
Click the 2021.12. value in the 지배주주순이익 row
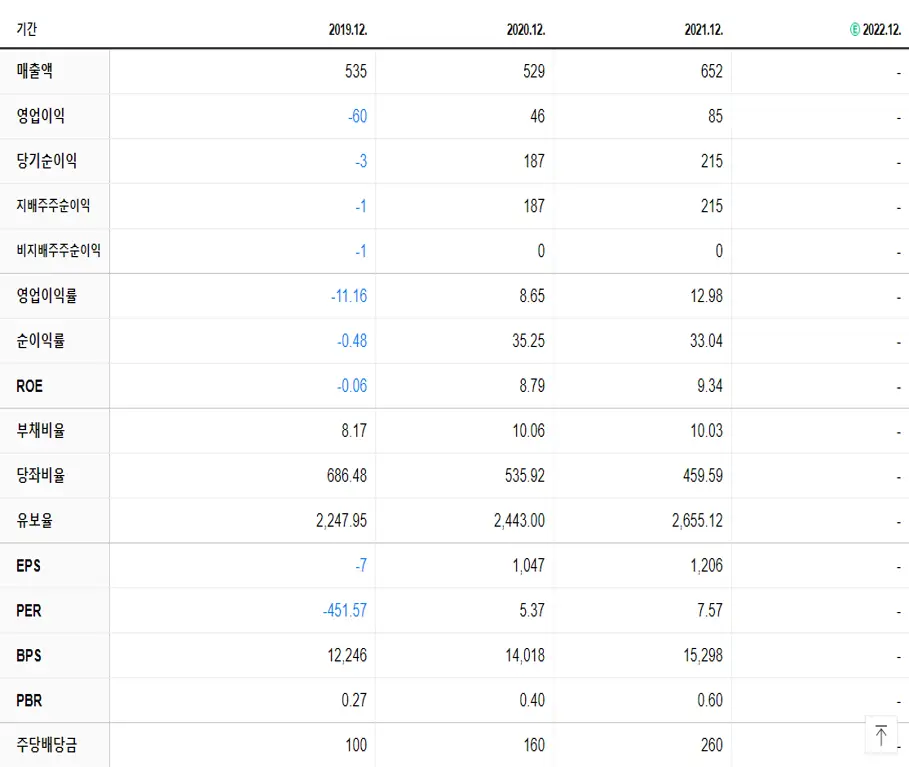pos(712,206)
